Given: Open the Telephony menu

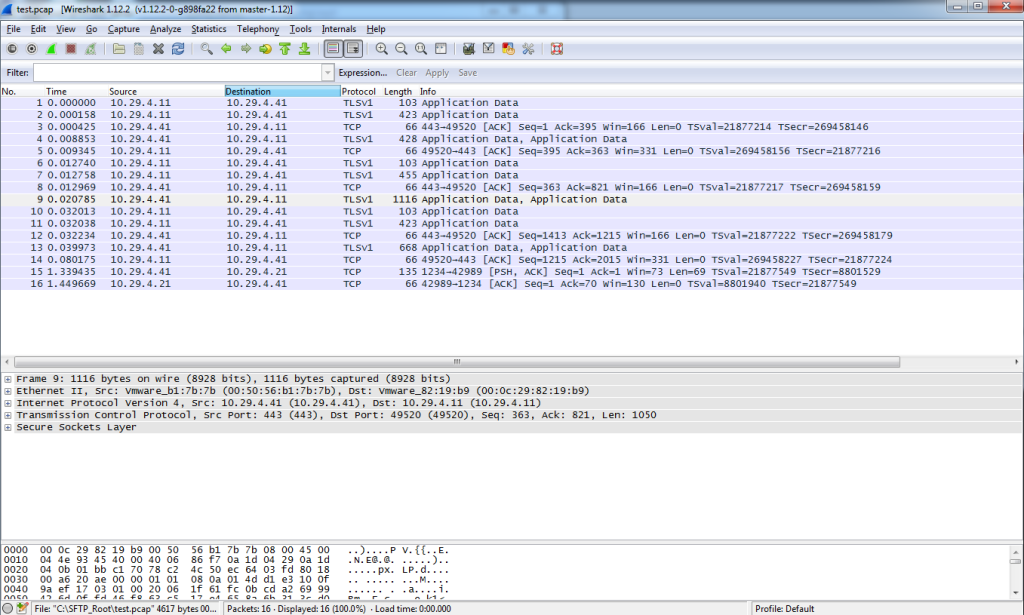Looking at the screenshot, I should pos(257,29).
